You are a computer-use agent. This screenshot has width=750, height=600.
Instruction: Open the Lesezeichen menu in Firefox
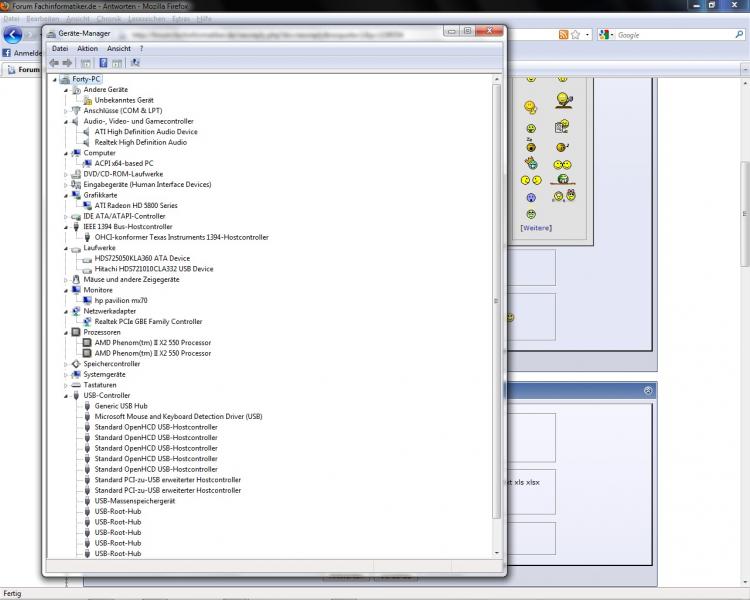pos(146,19)
